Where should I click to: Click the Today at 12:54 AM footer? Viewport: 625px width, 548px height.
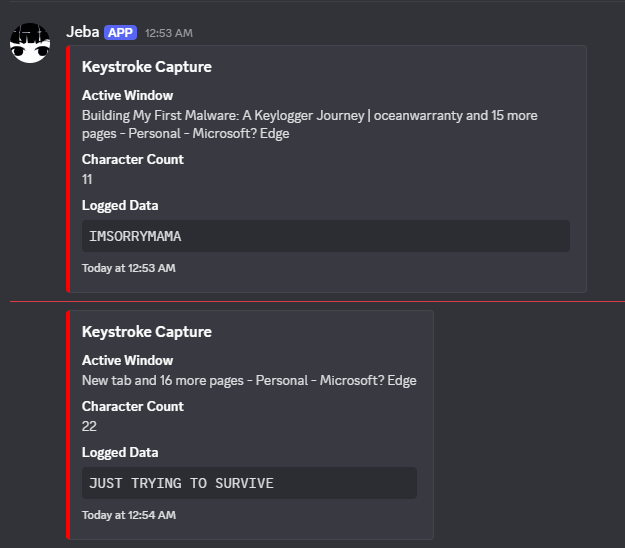coord(128,515)
